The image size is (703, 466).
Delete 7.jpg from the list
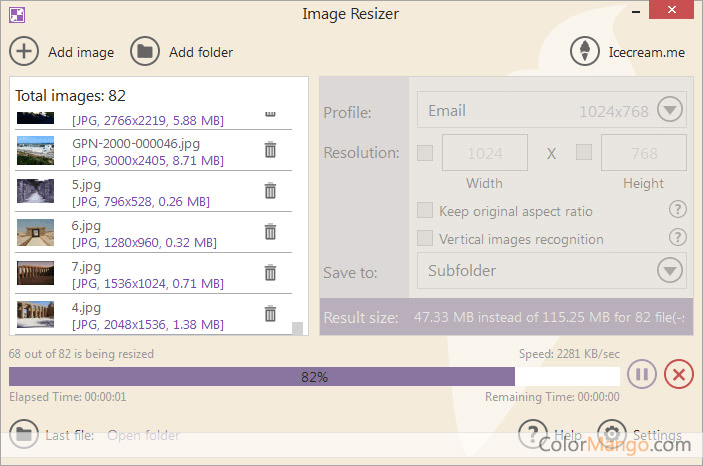(269, 272)
